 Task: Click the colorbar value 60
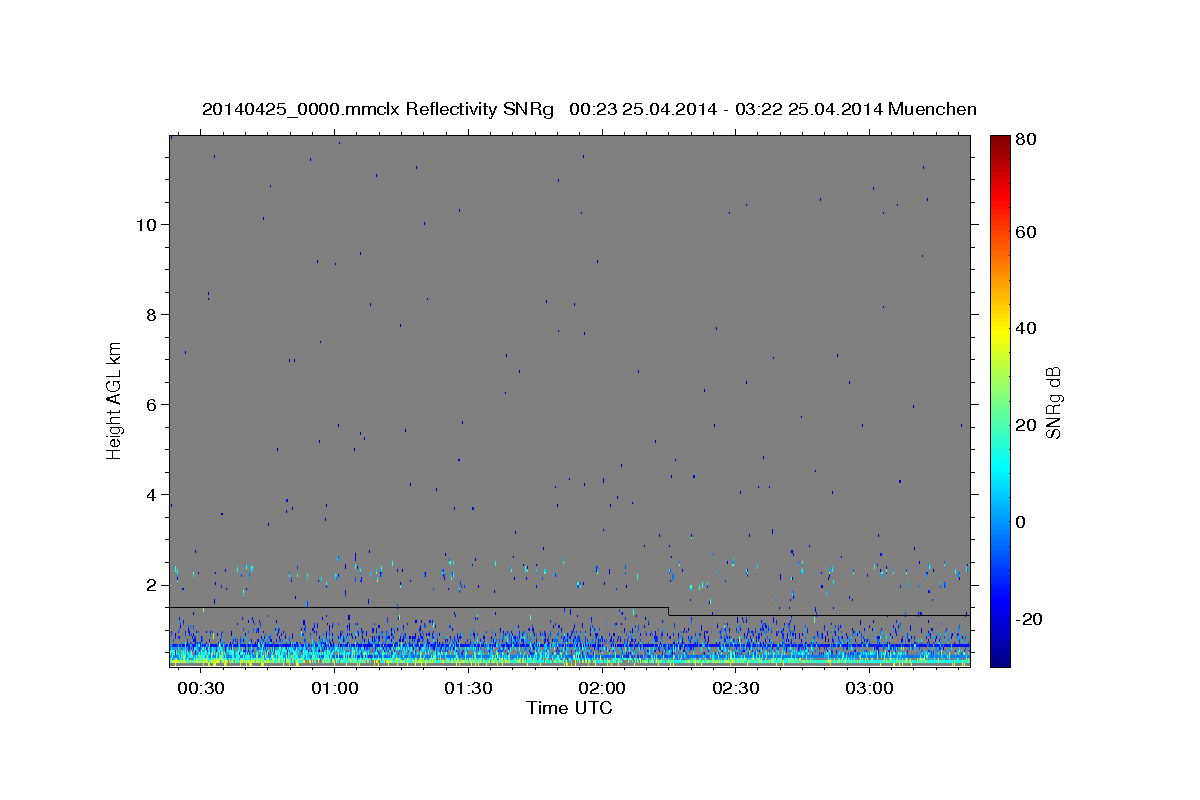[x=1027, y=232]
